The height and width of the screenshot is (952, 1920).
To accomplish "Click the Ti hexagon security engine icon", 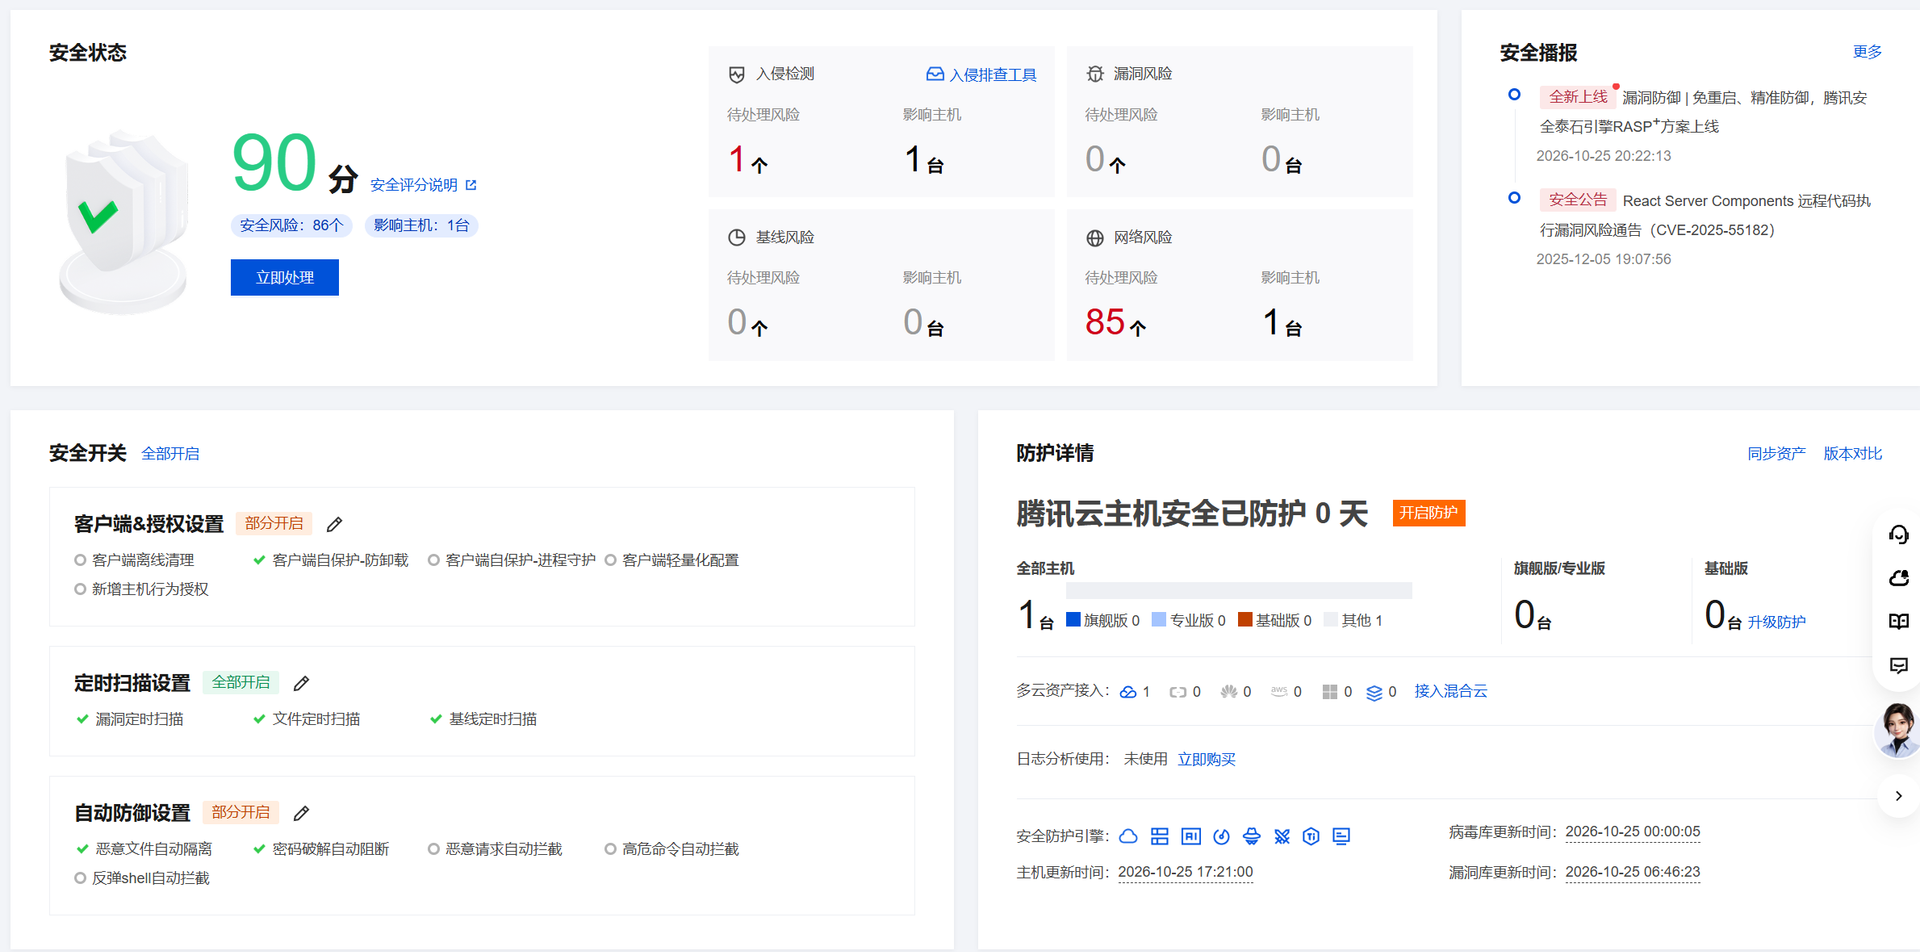I will (1311, 836).
